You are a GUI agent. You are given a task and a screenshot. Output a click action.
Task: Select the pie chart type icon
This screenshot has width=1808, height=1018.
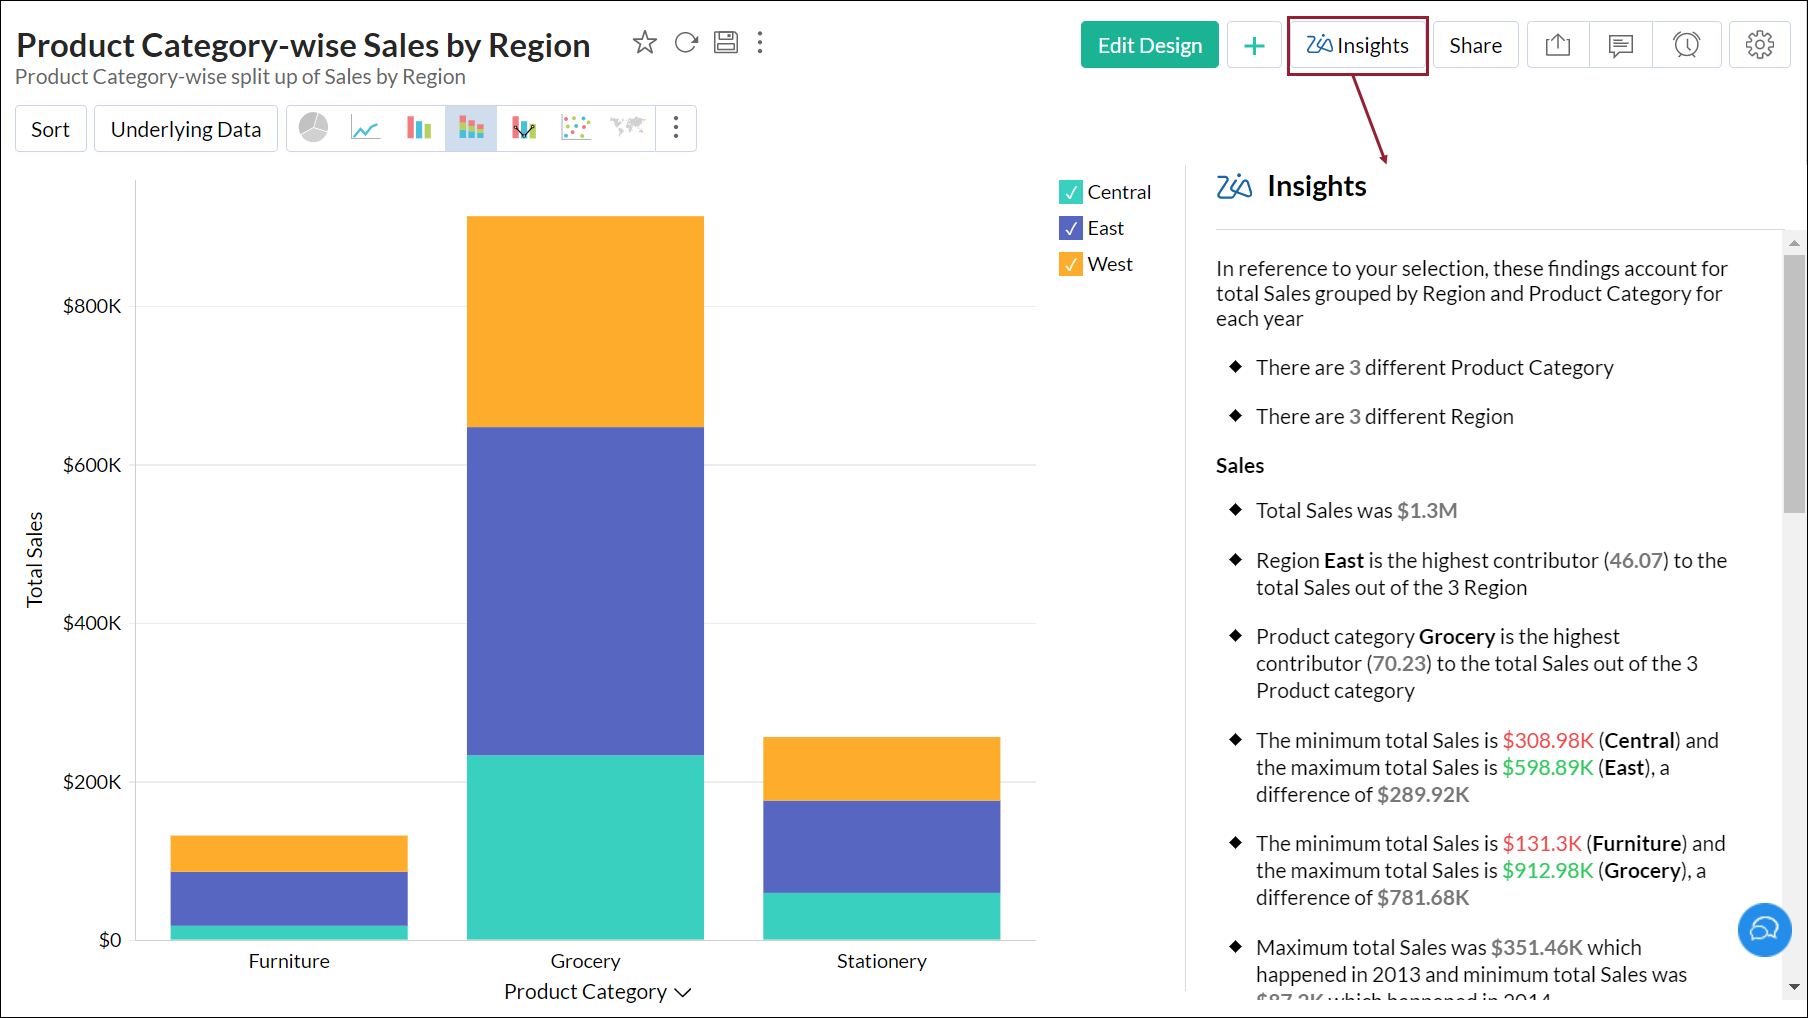[x=314, y=128]
